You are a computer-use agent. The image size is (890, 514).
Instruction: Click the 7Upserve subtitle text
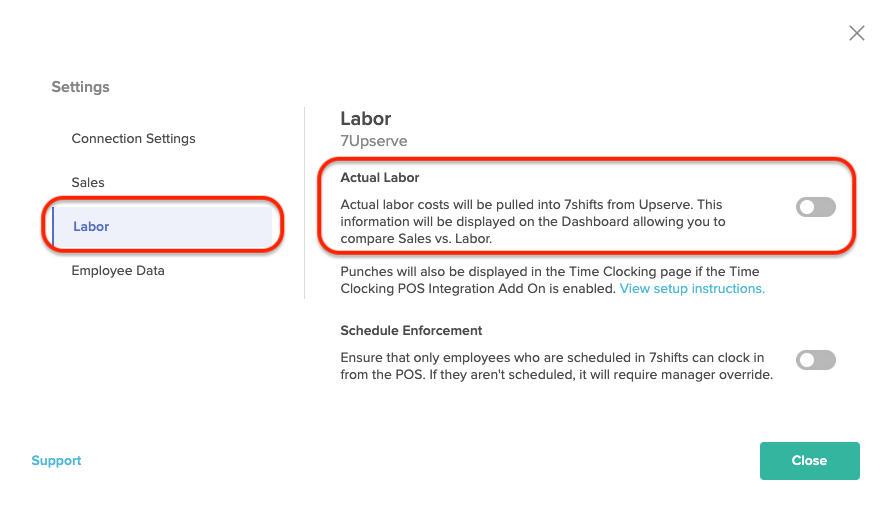373,141
